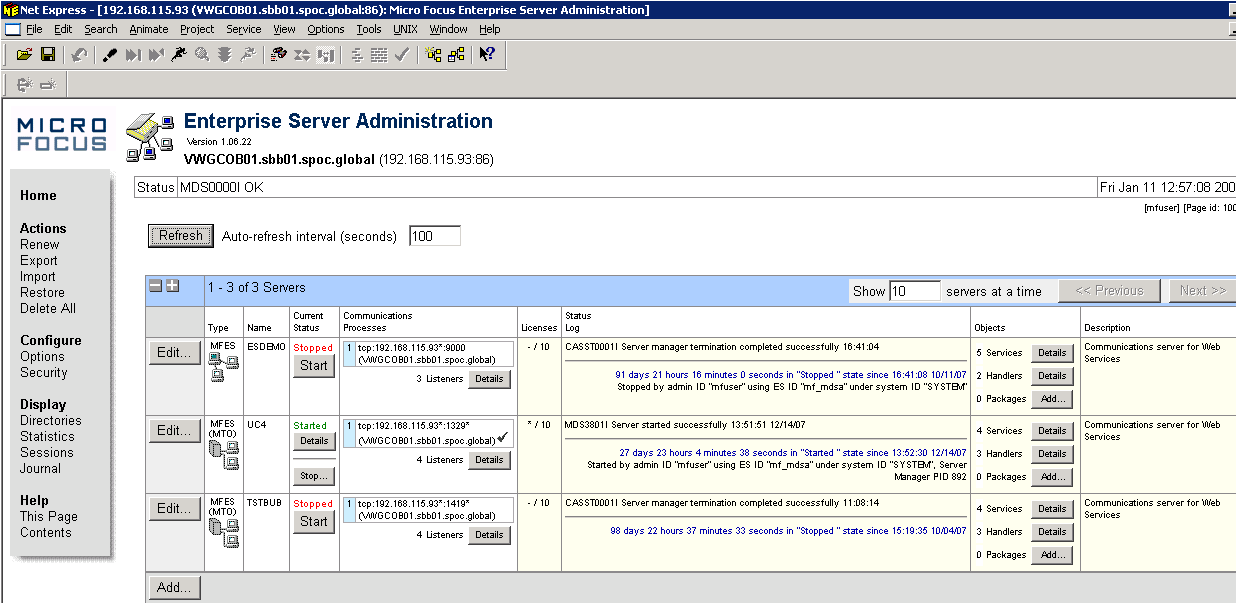Click the open folder toolbar icon

[24, 54]
